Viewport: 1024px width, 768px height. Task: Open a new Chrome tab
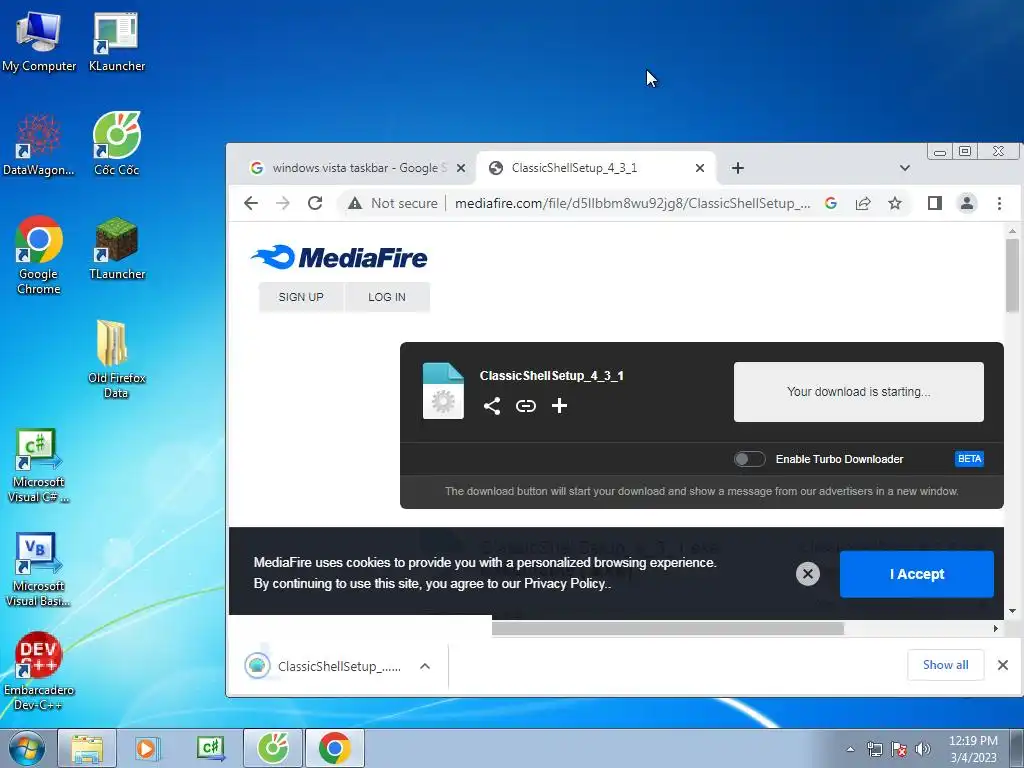click(737, 168)
